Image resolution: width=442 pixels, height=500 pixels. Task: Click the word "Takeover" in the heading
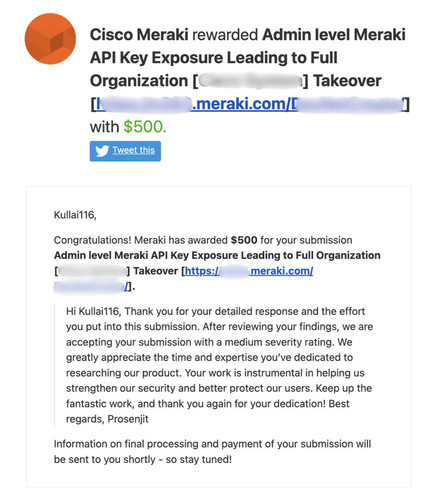click(347, 81)
